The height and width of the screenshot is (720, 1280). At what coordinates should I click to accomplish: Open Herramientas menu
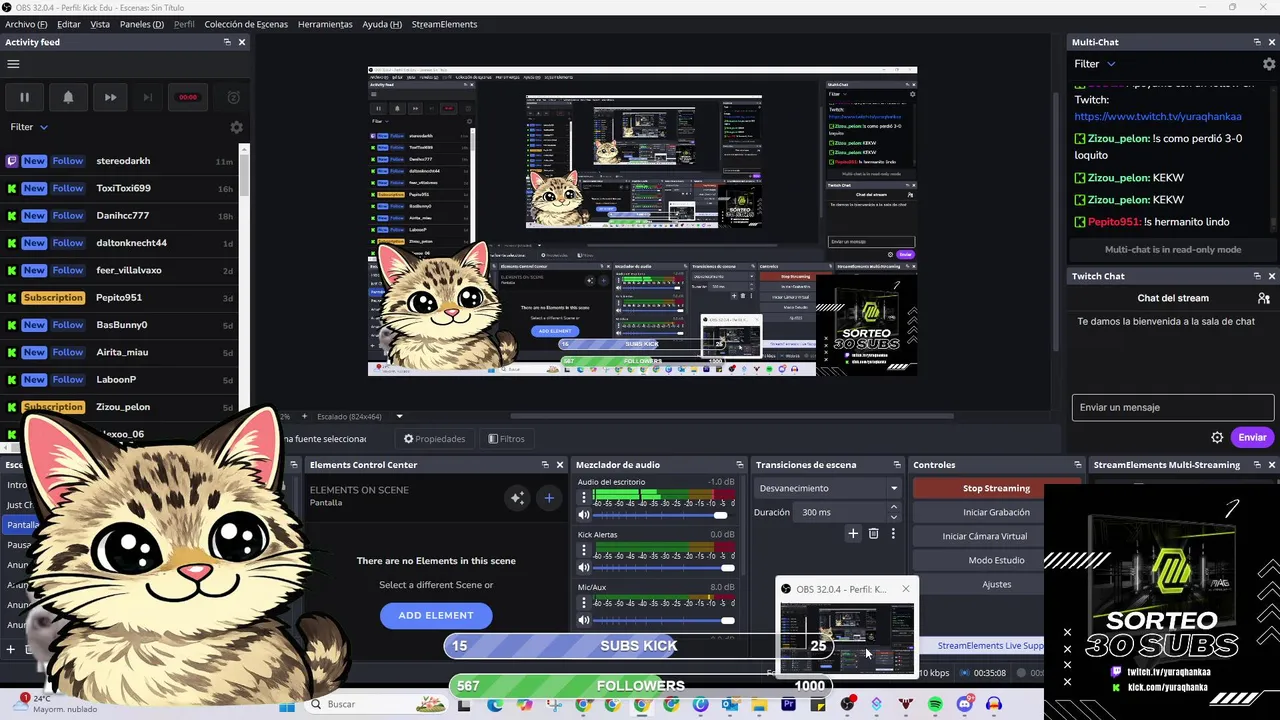325,24
